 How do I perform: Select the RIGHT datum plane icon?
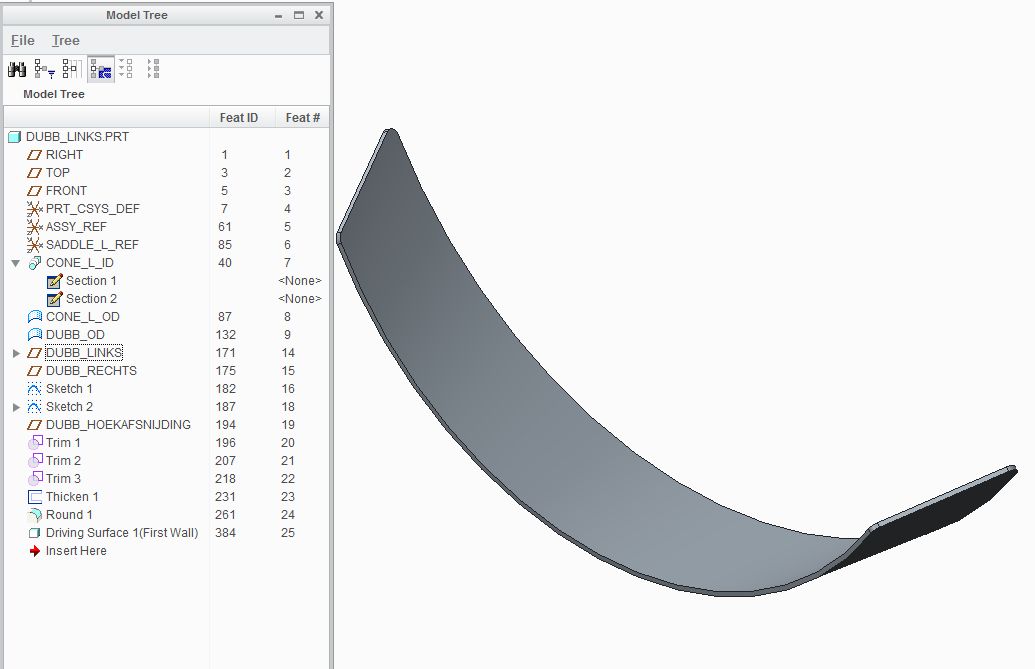(x=34, y=155)
